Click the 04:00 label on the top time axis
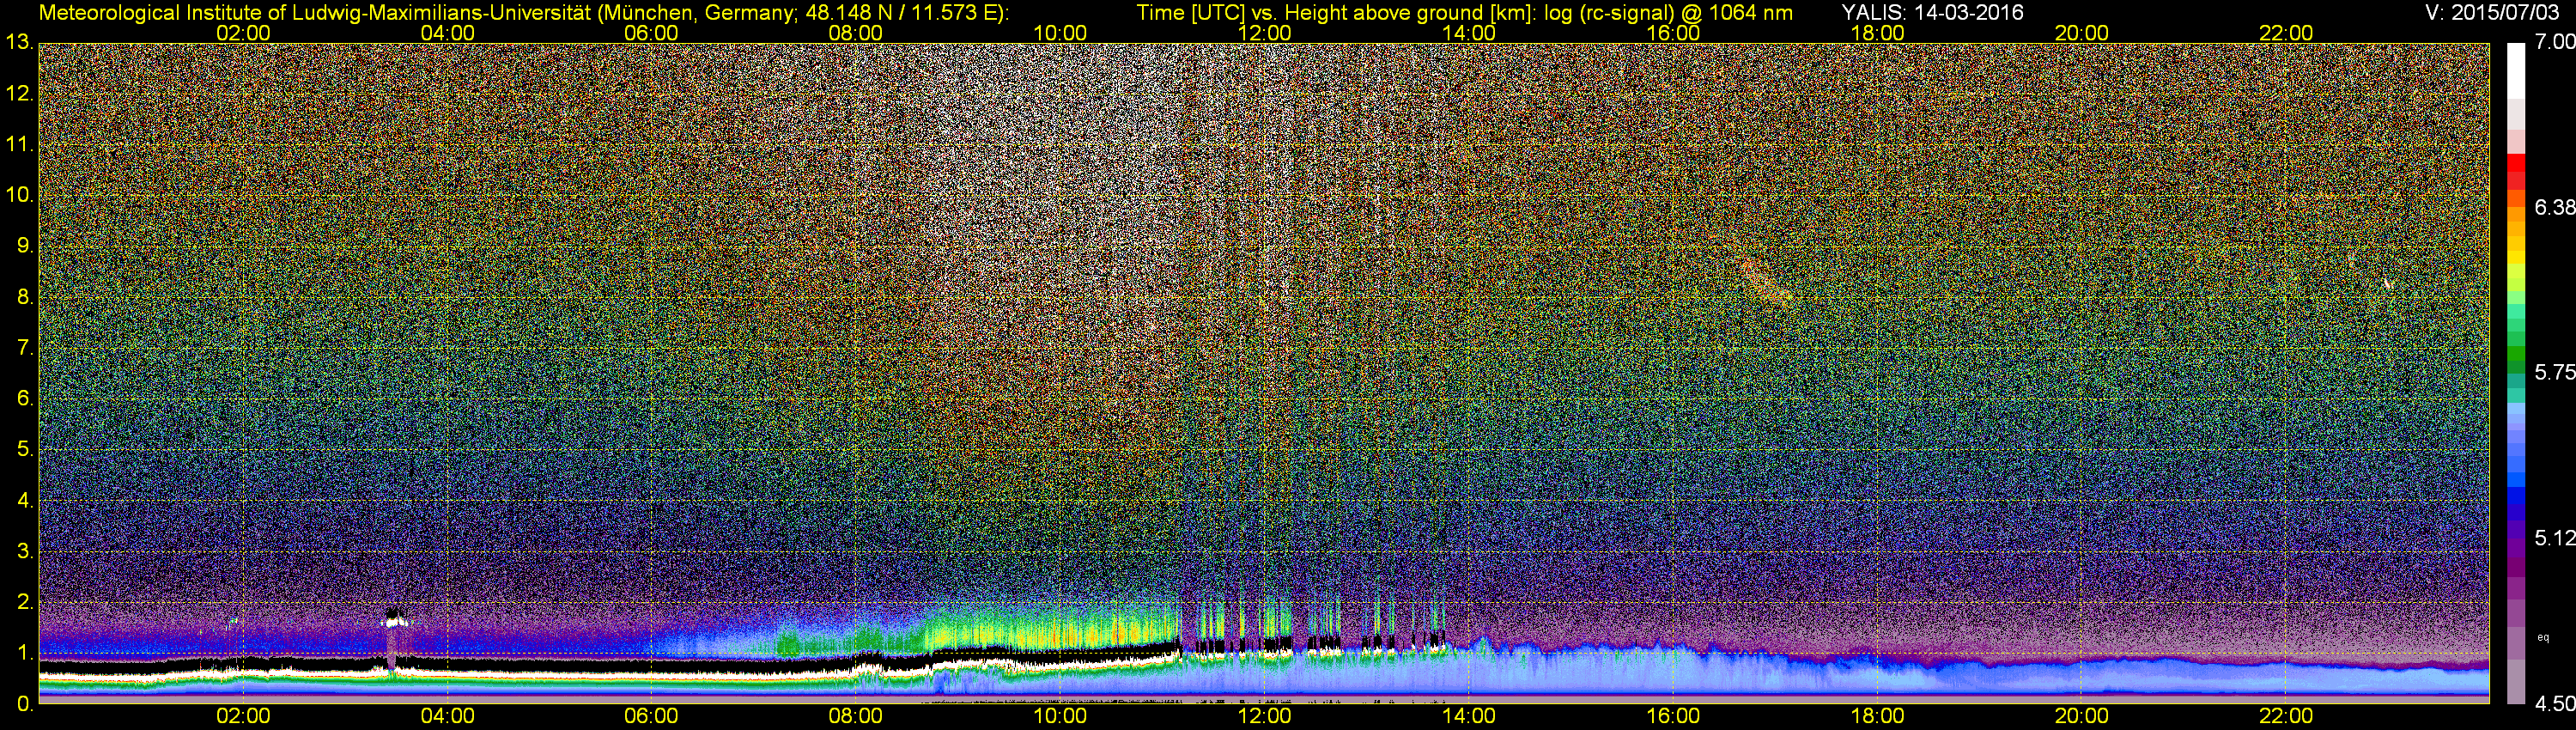 point(447,33)
